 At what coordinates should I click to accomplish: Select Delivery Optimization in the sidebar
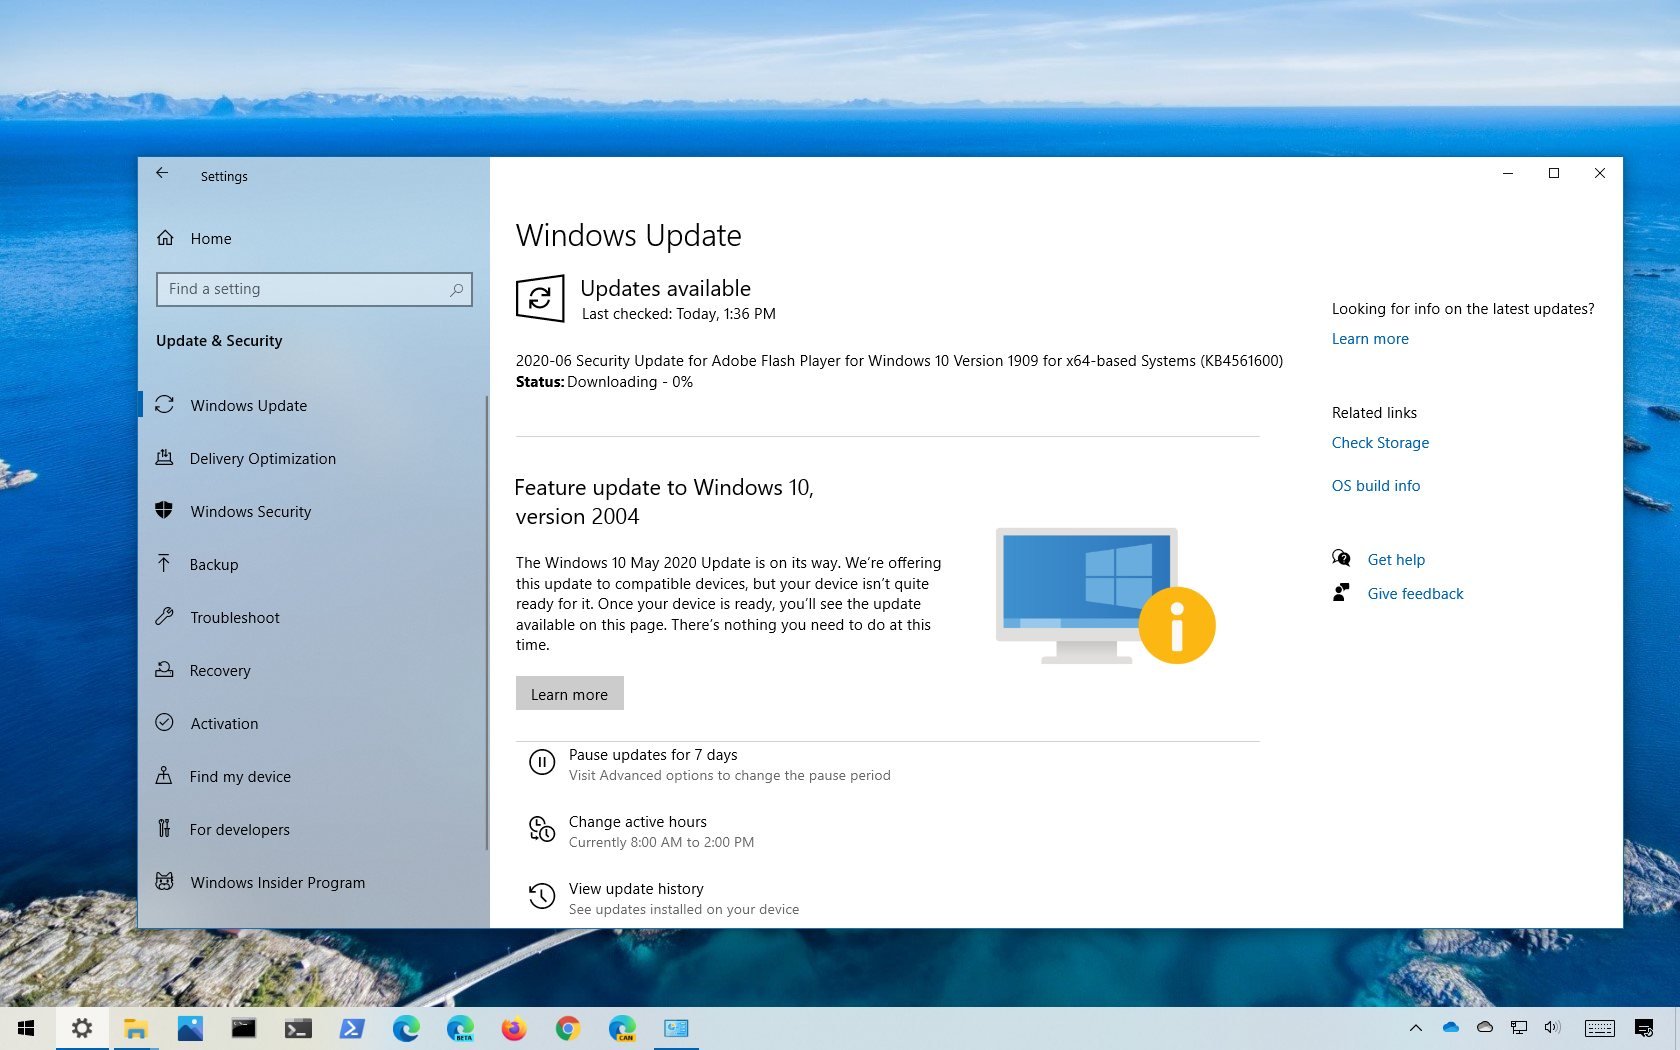pyautogui.click(x=262, y=459)
